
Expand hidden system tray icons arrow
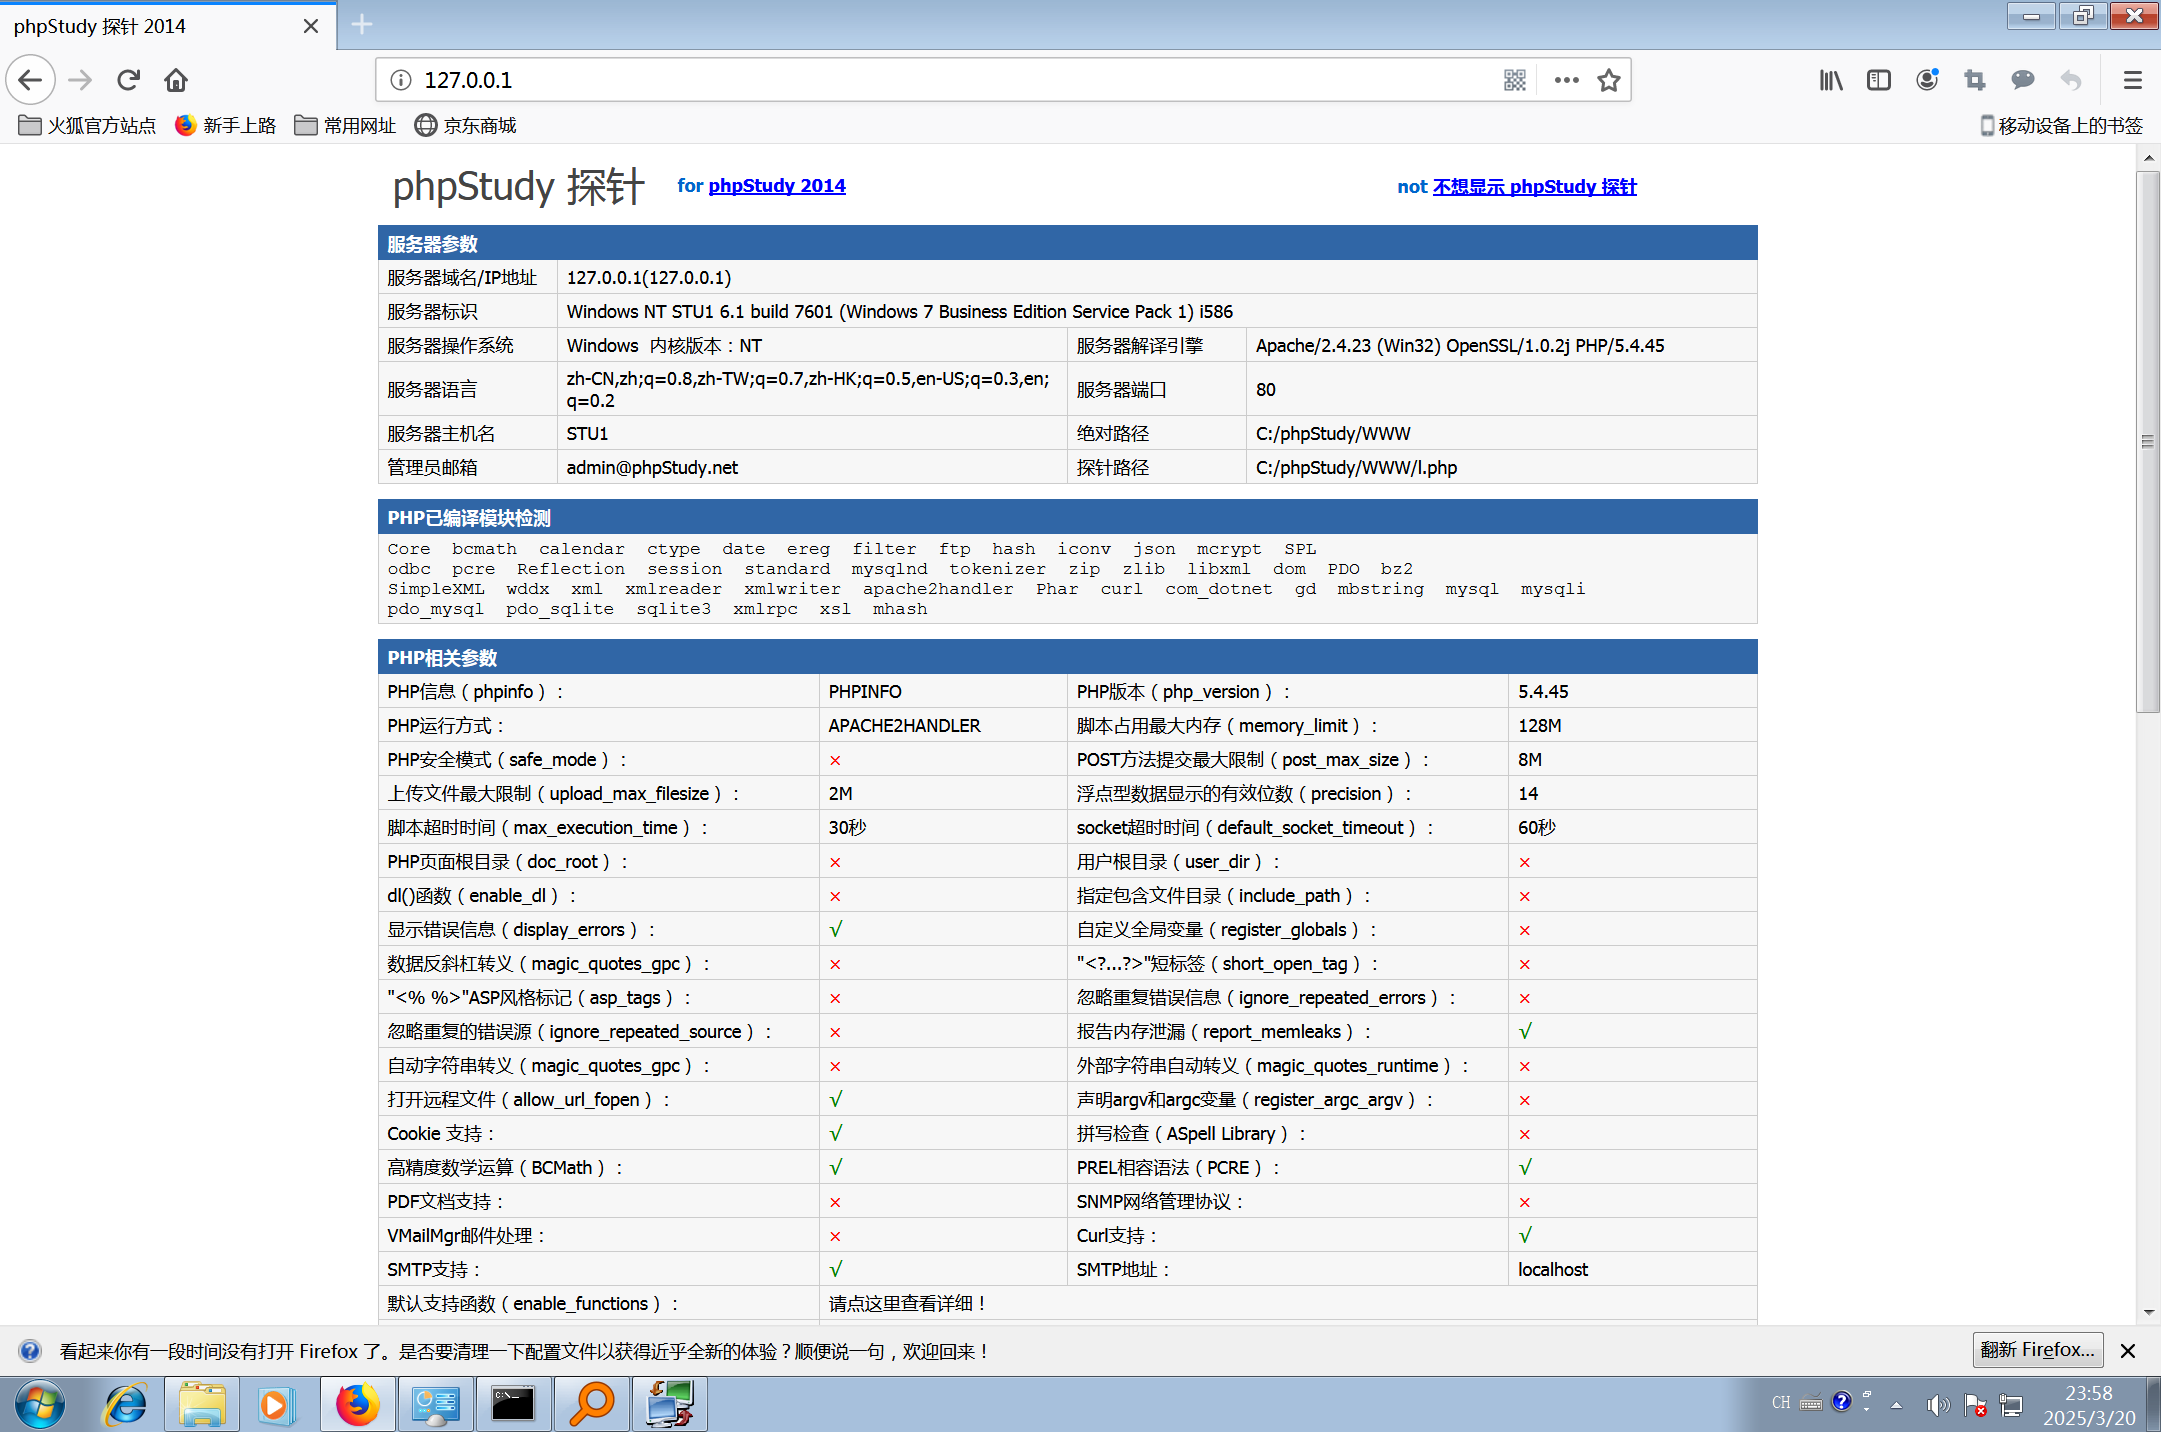click(1896, 1405)
